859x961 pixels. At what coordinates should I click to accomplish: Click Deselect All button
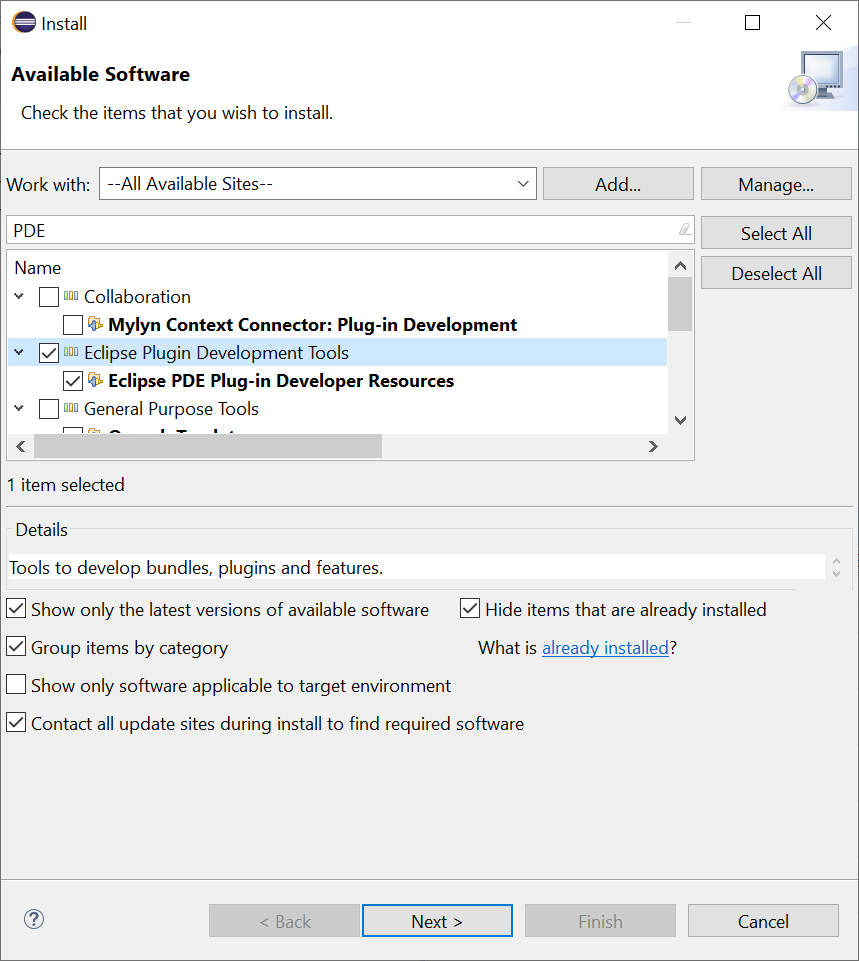click(x=776, y=273)
